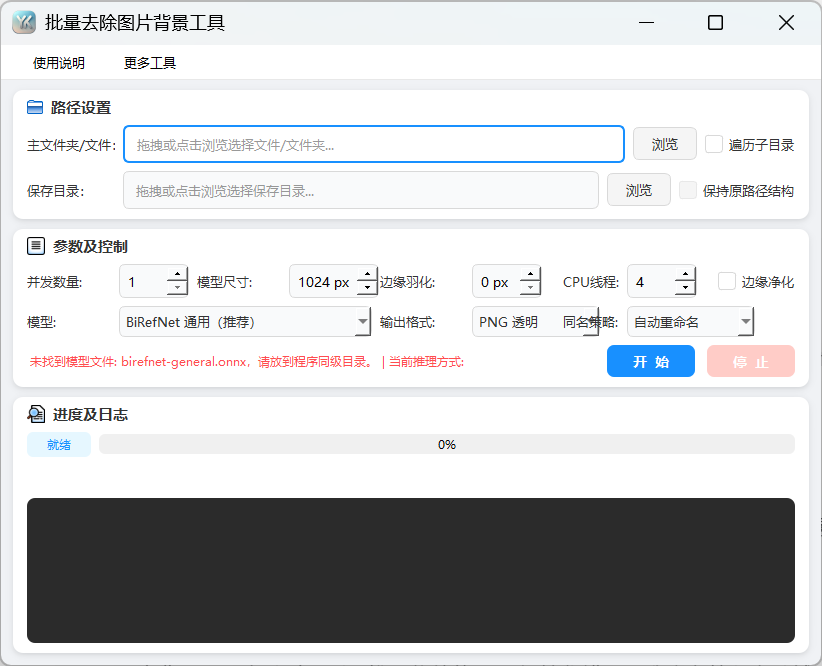Click 浏览 button for main folder
Image resolution: width=822 pixels, height=666 pixels.
665,144
